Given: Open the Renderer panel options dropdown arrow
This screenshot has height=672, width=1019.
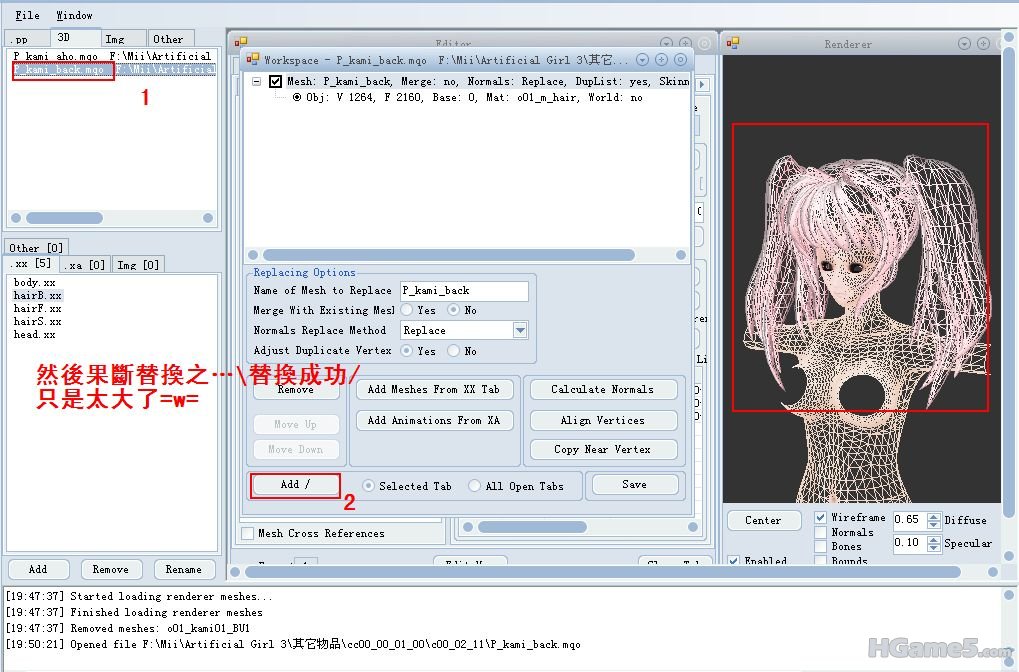Looking at the screenshot, I should 965,44.
